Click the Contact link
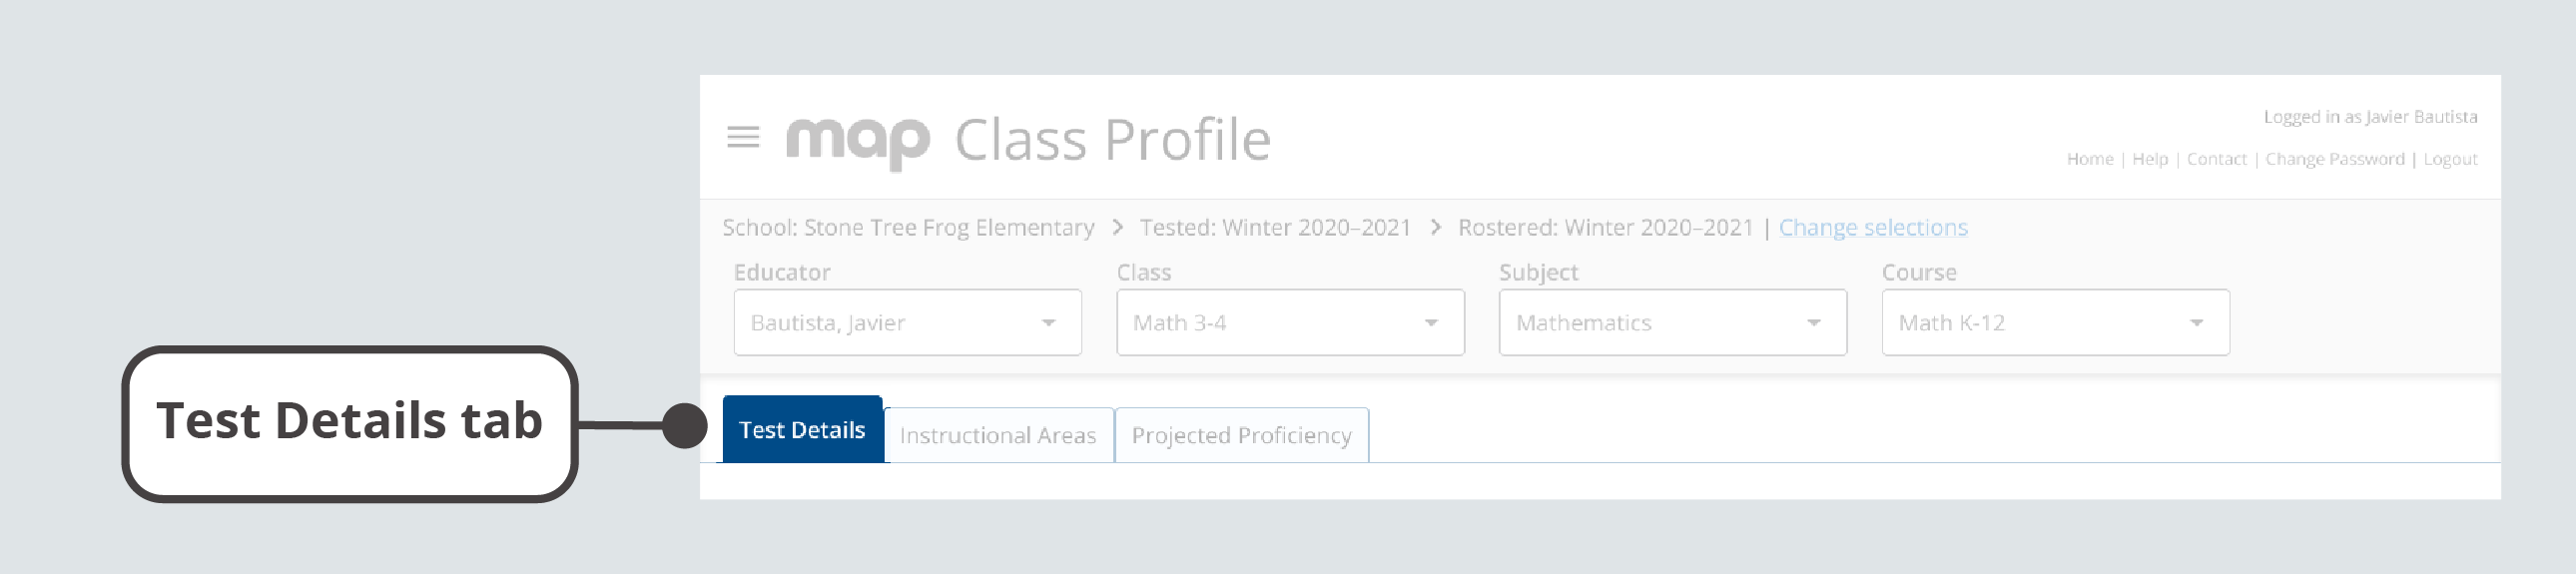 [x=2216, y=159]
